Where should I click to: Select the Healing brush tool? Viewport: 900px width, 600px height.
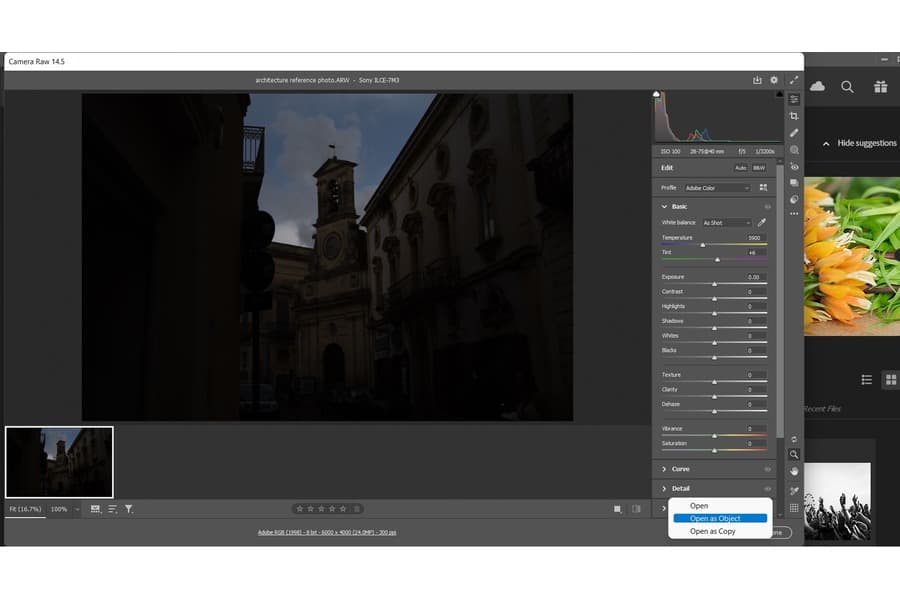(794, 133)
